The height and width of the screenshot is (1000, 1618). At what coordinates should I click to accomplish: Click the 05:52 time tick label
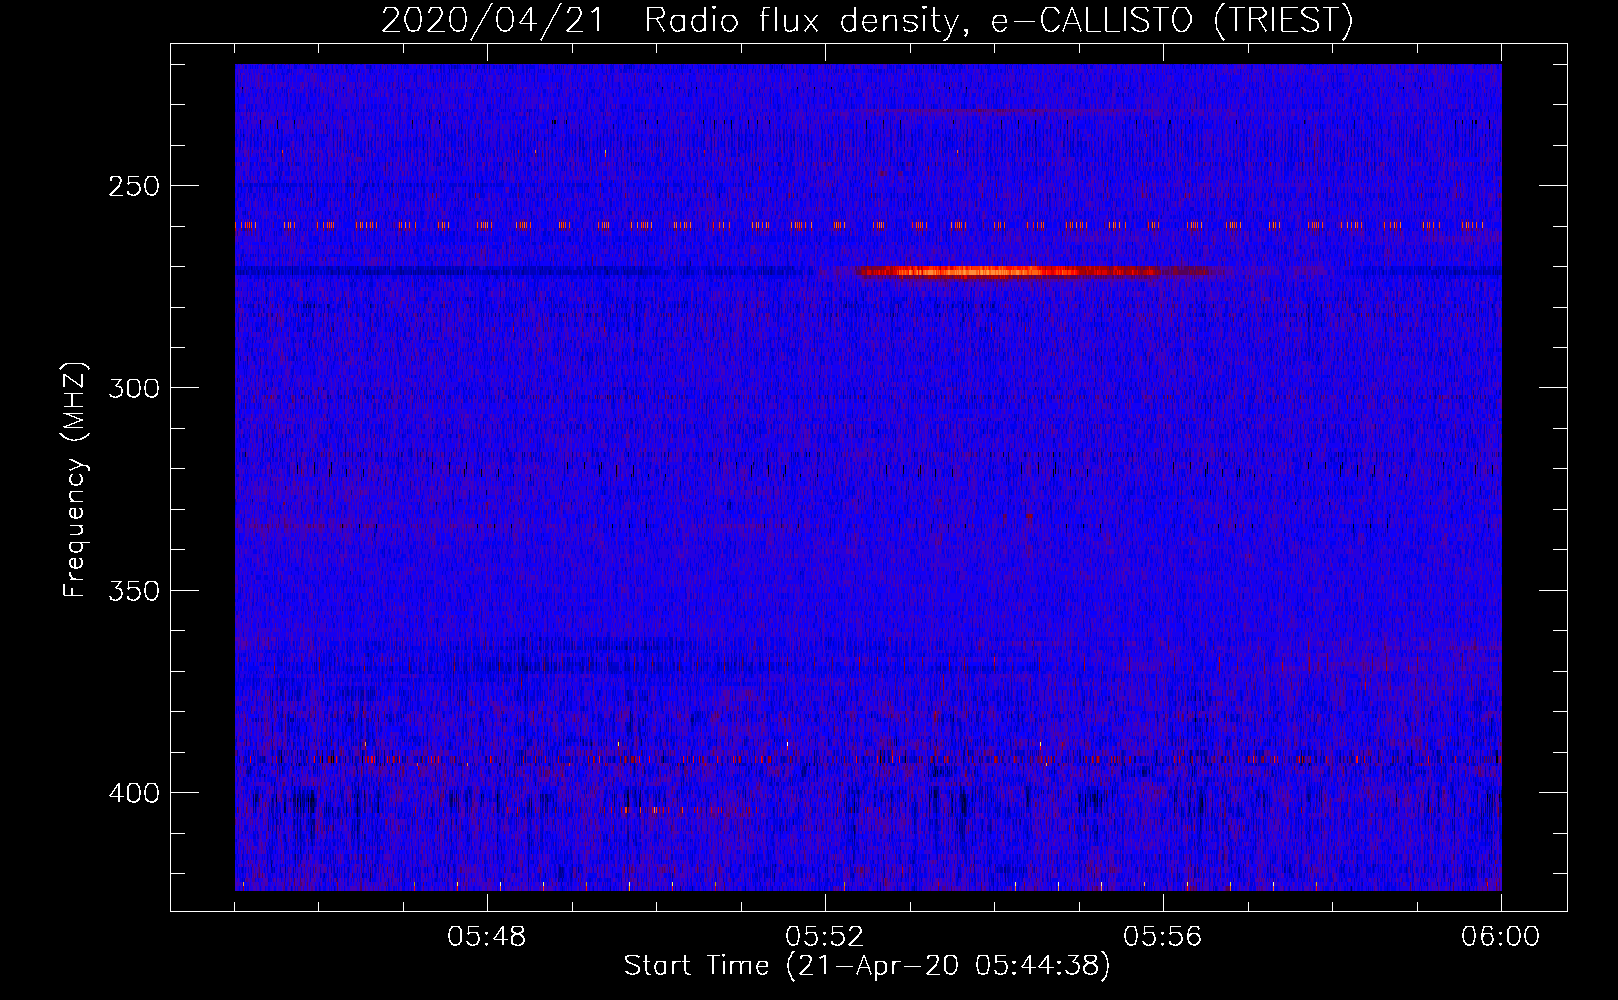click(x=825, y=937)
